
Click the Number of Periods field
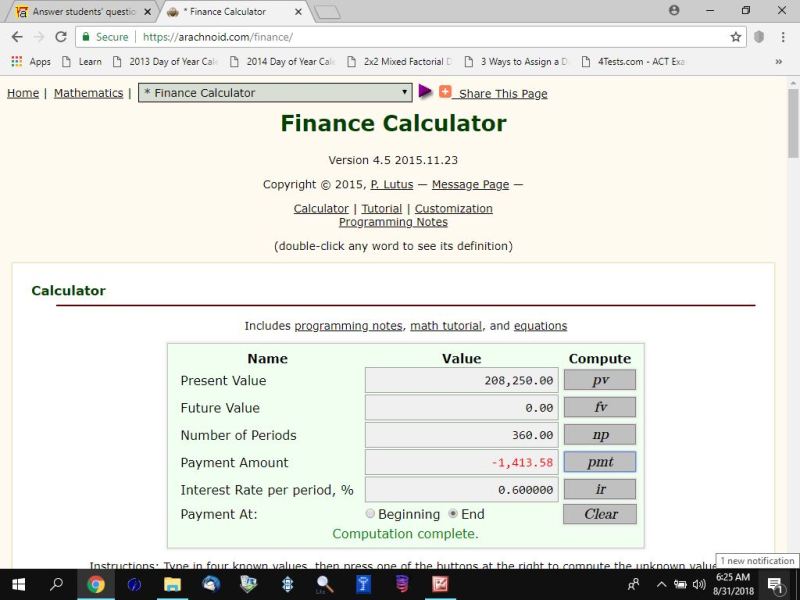click(x=462, y=435)
